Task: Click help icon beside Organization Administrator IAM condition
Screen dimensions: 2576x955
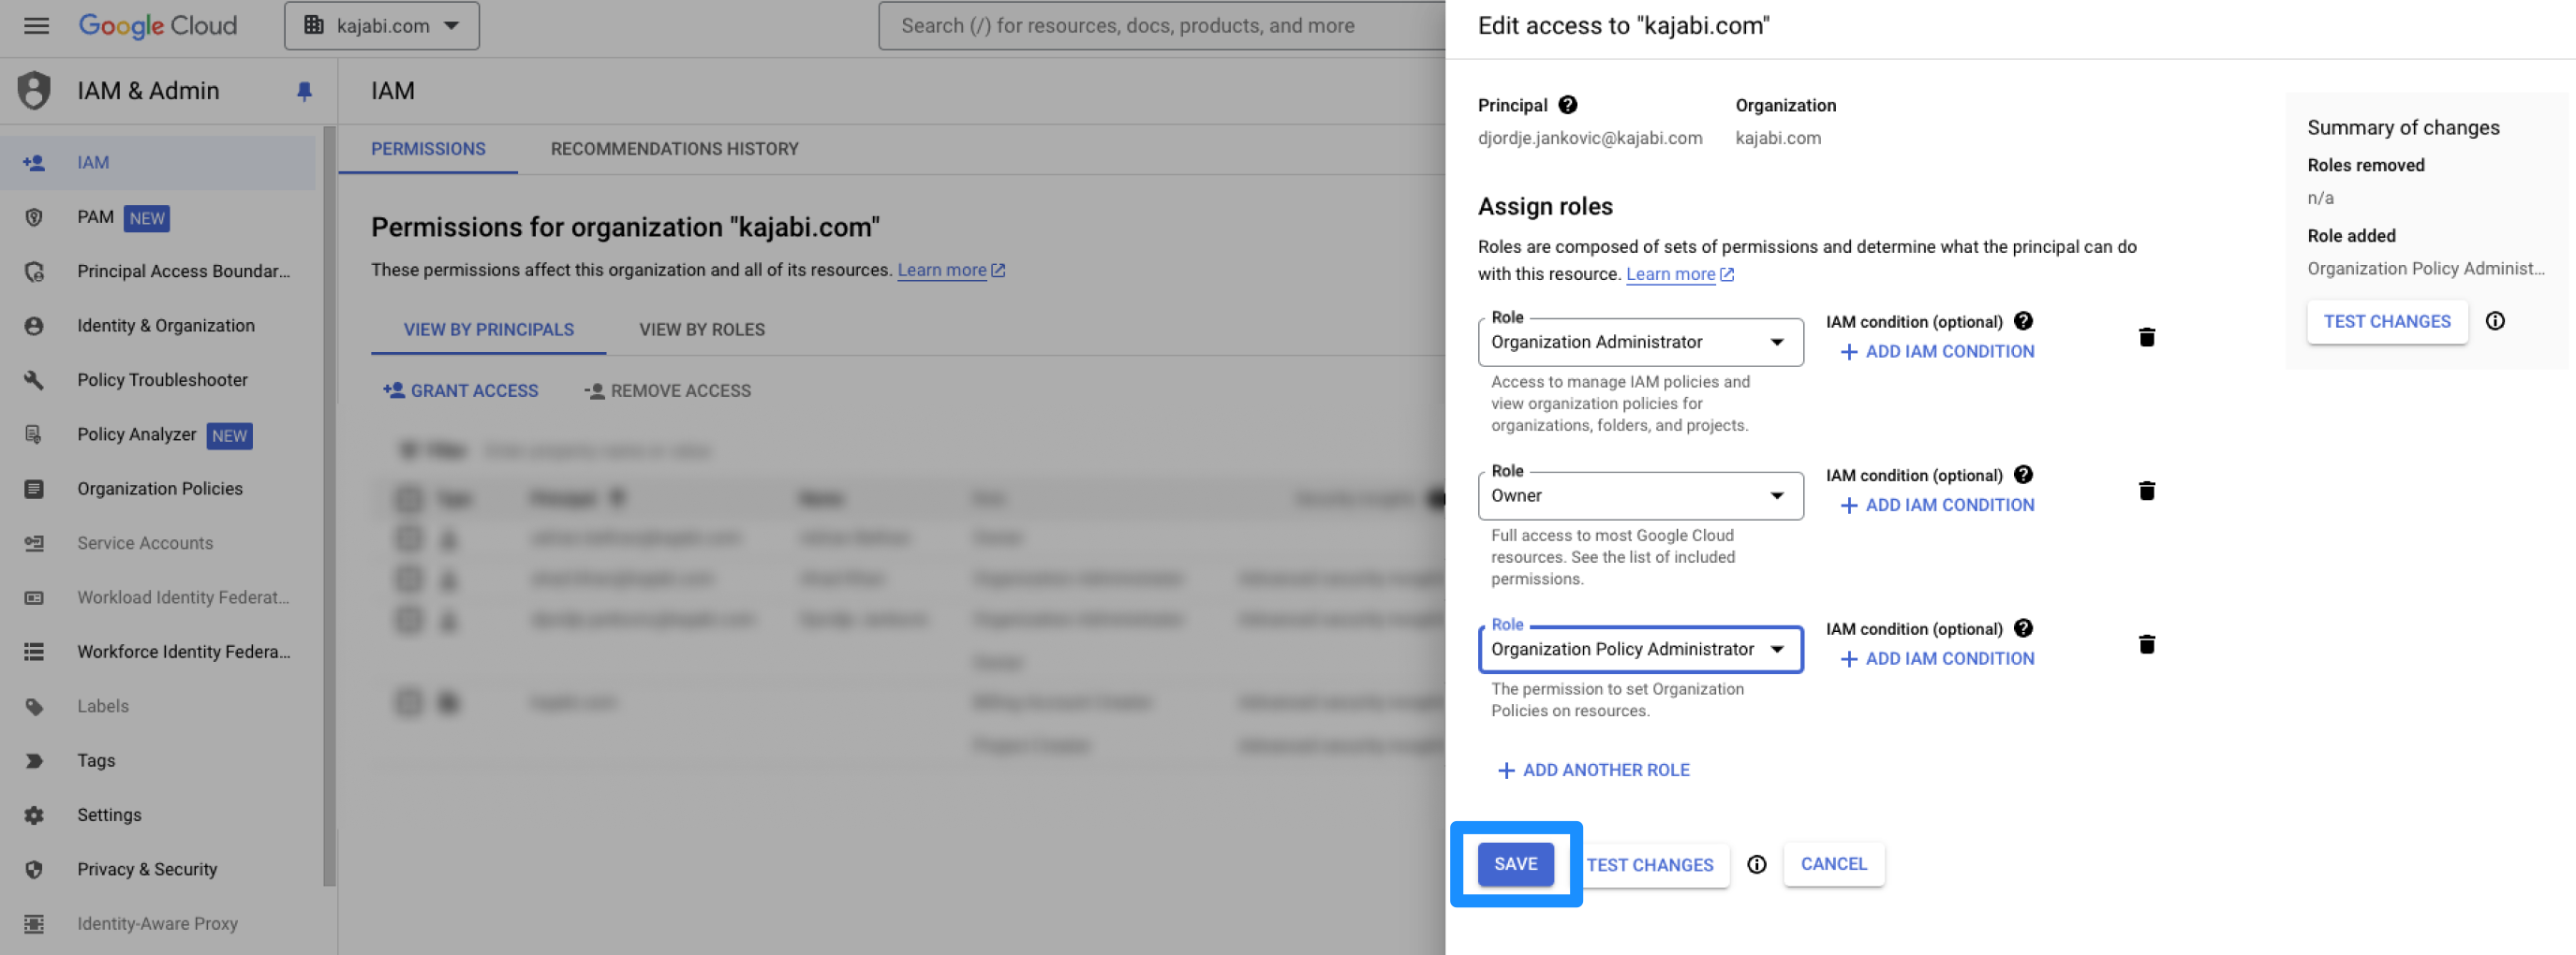Action: coord(2023,321)
